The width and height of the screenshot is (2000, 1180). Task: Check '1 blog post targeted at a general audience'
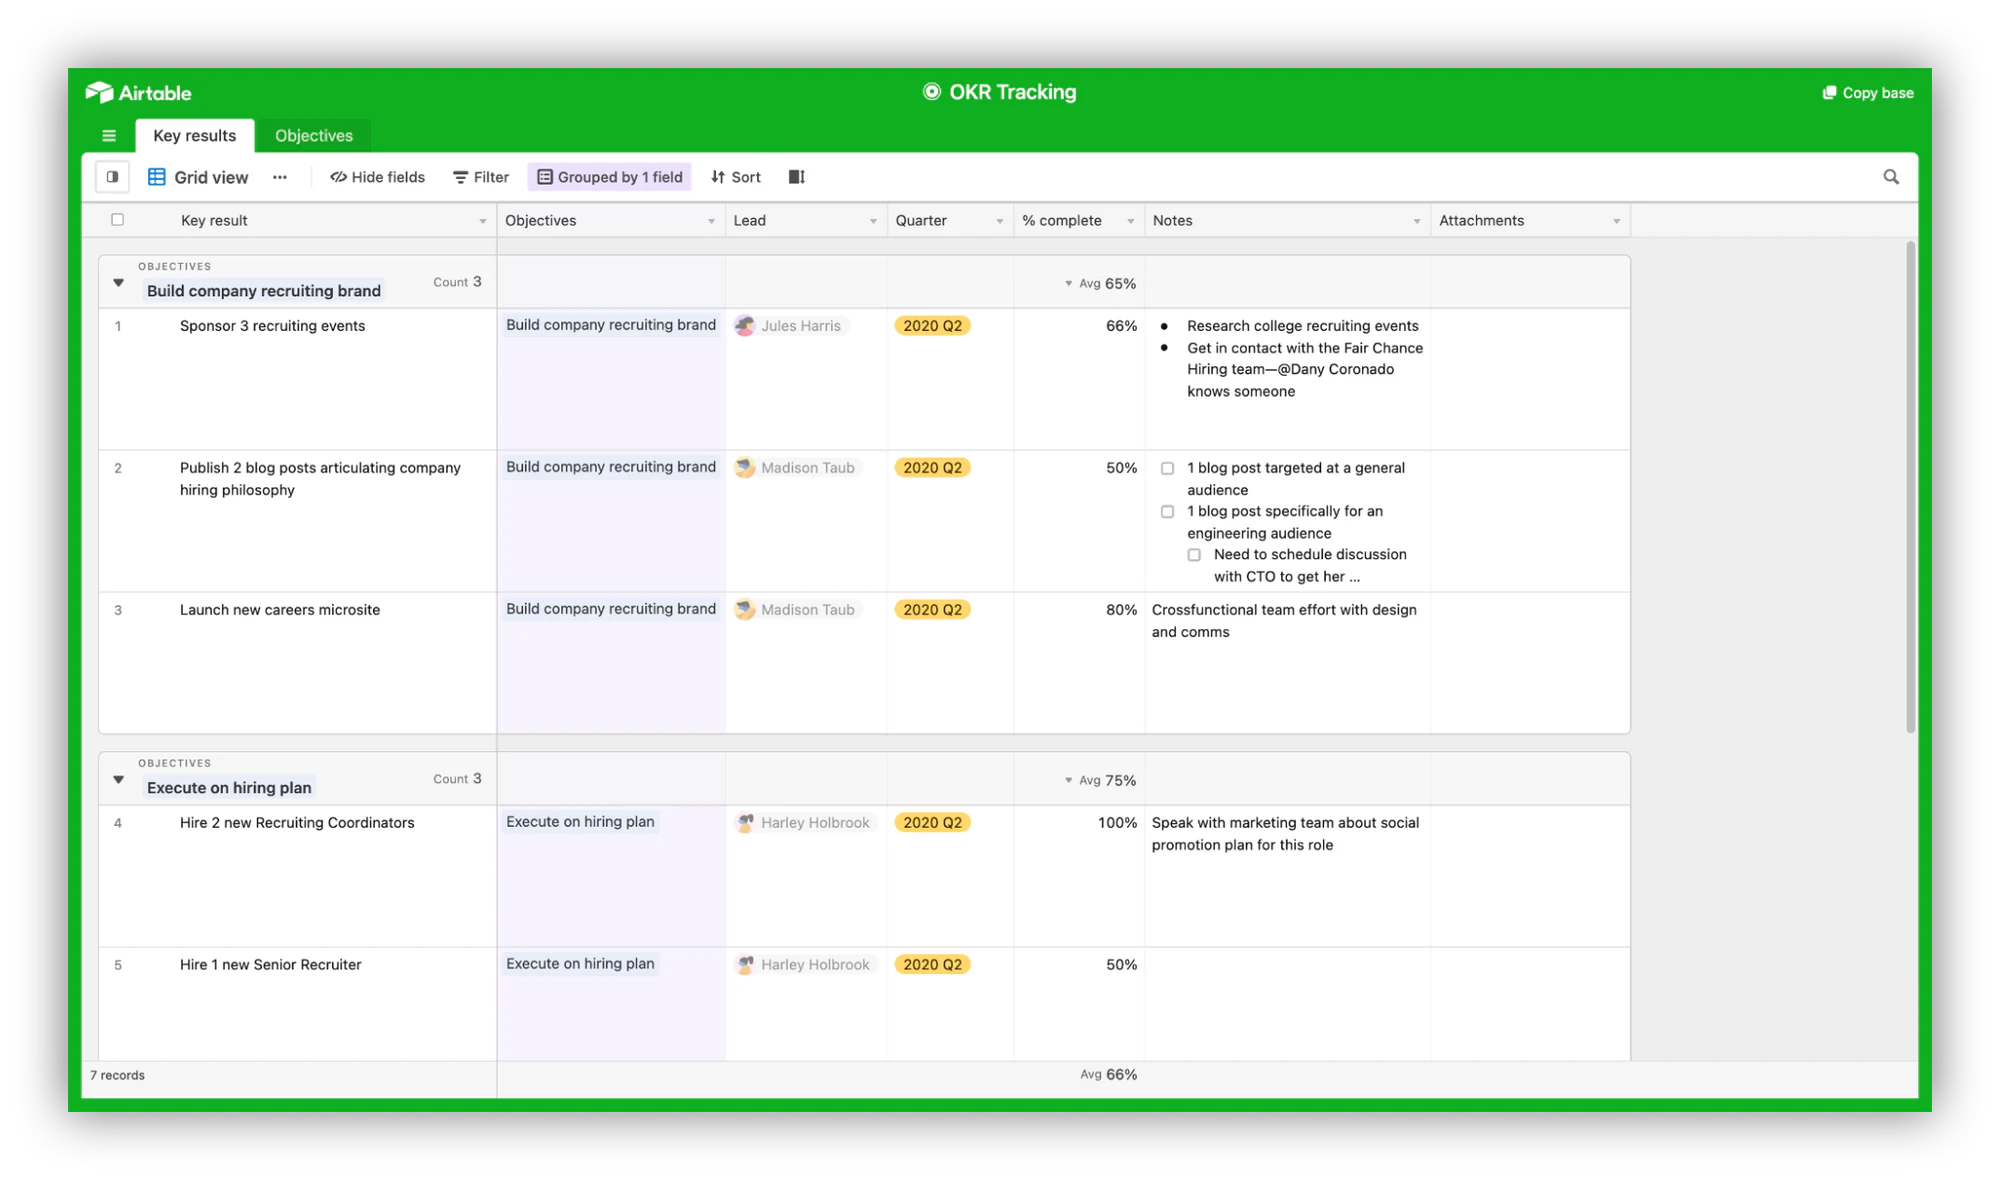tap(1167, 468)
